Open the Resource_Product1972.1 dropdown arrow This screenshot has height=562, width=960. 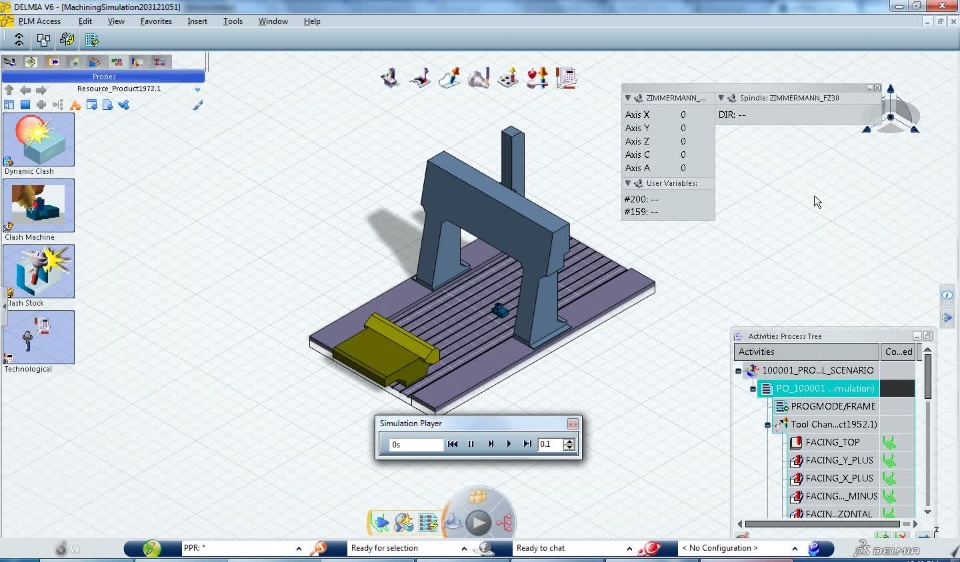coord(197,89)
